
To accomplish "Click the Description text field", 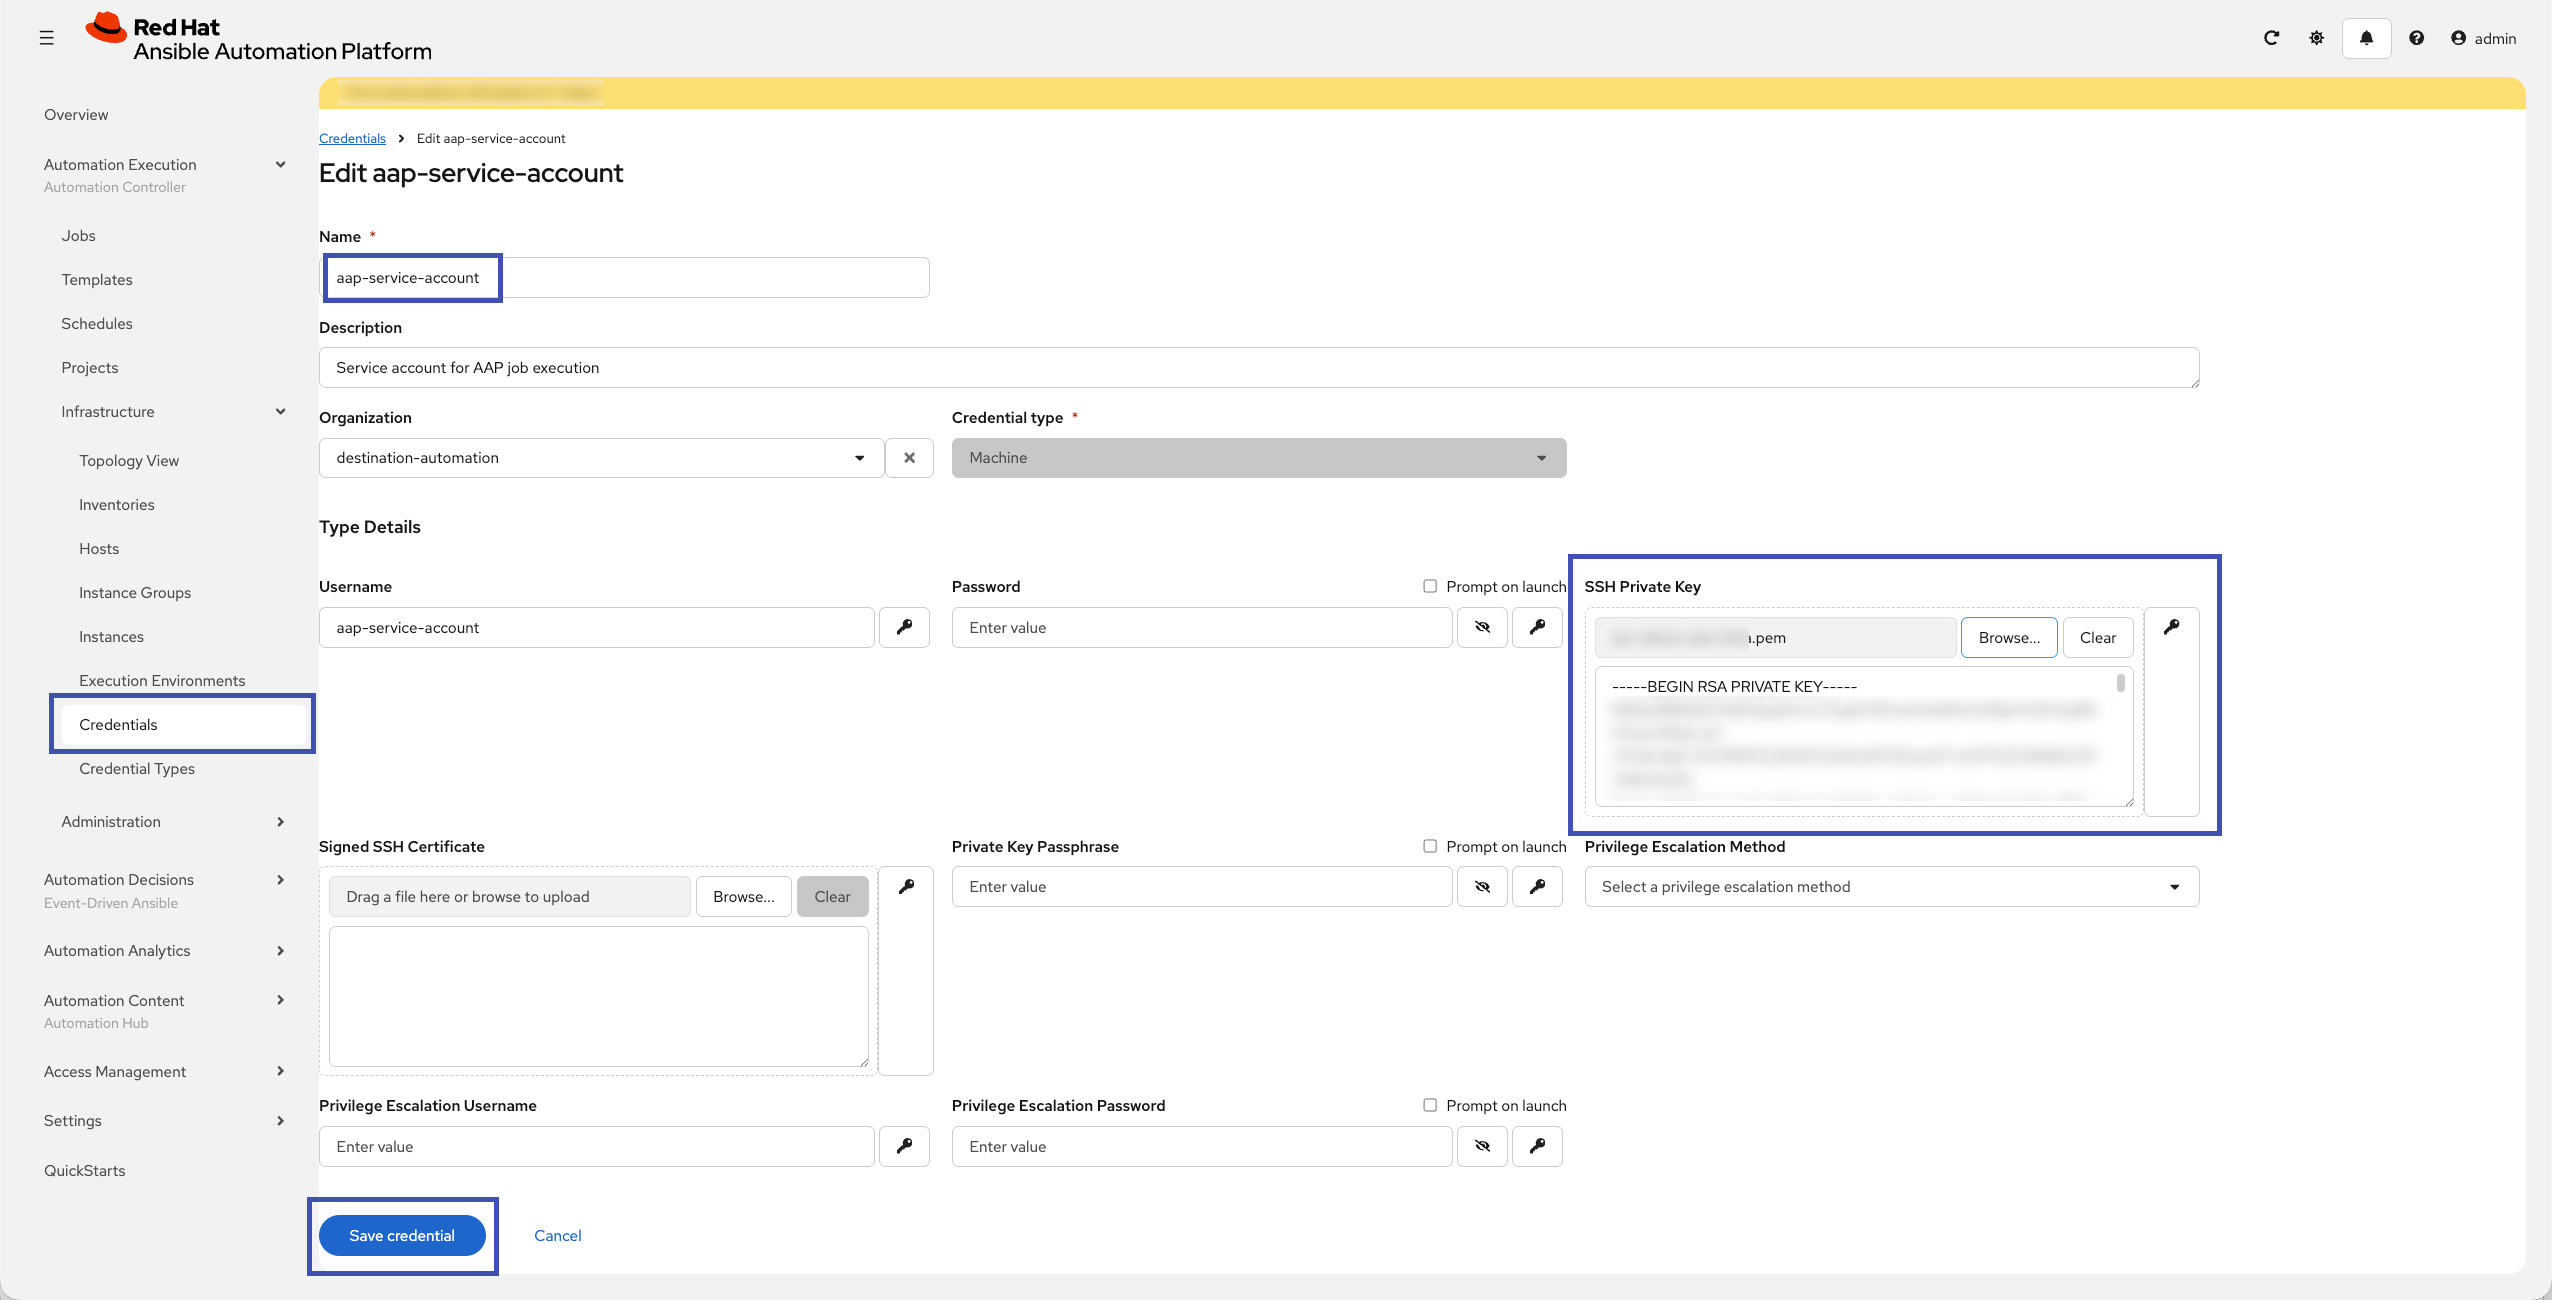I will click(1258, 368).
